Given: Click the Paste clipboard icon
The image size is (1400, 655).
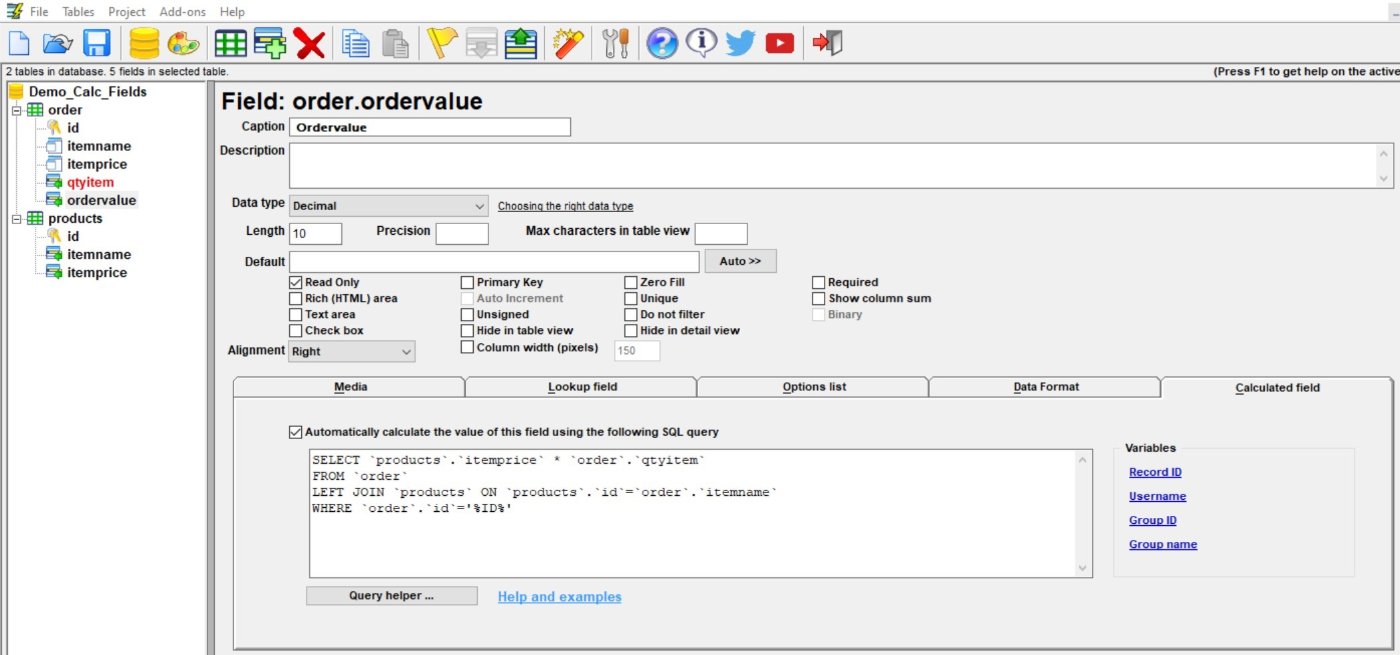Looking at the screenshot, I should [x=396, y=43].
